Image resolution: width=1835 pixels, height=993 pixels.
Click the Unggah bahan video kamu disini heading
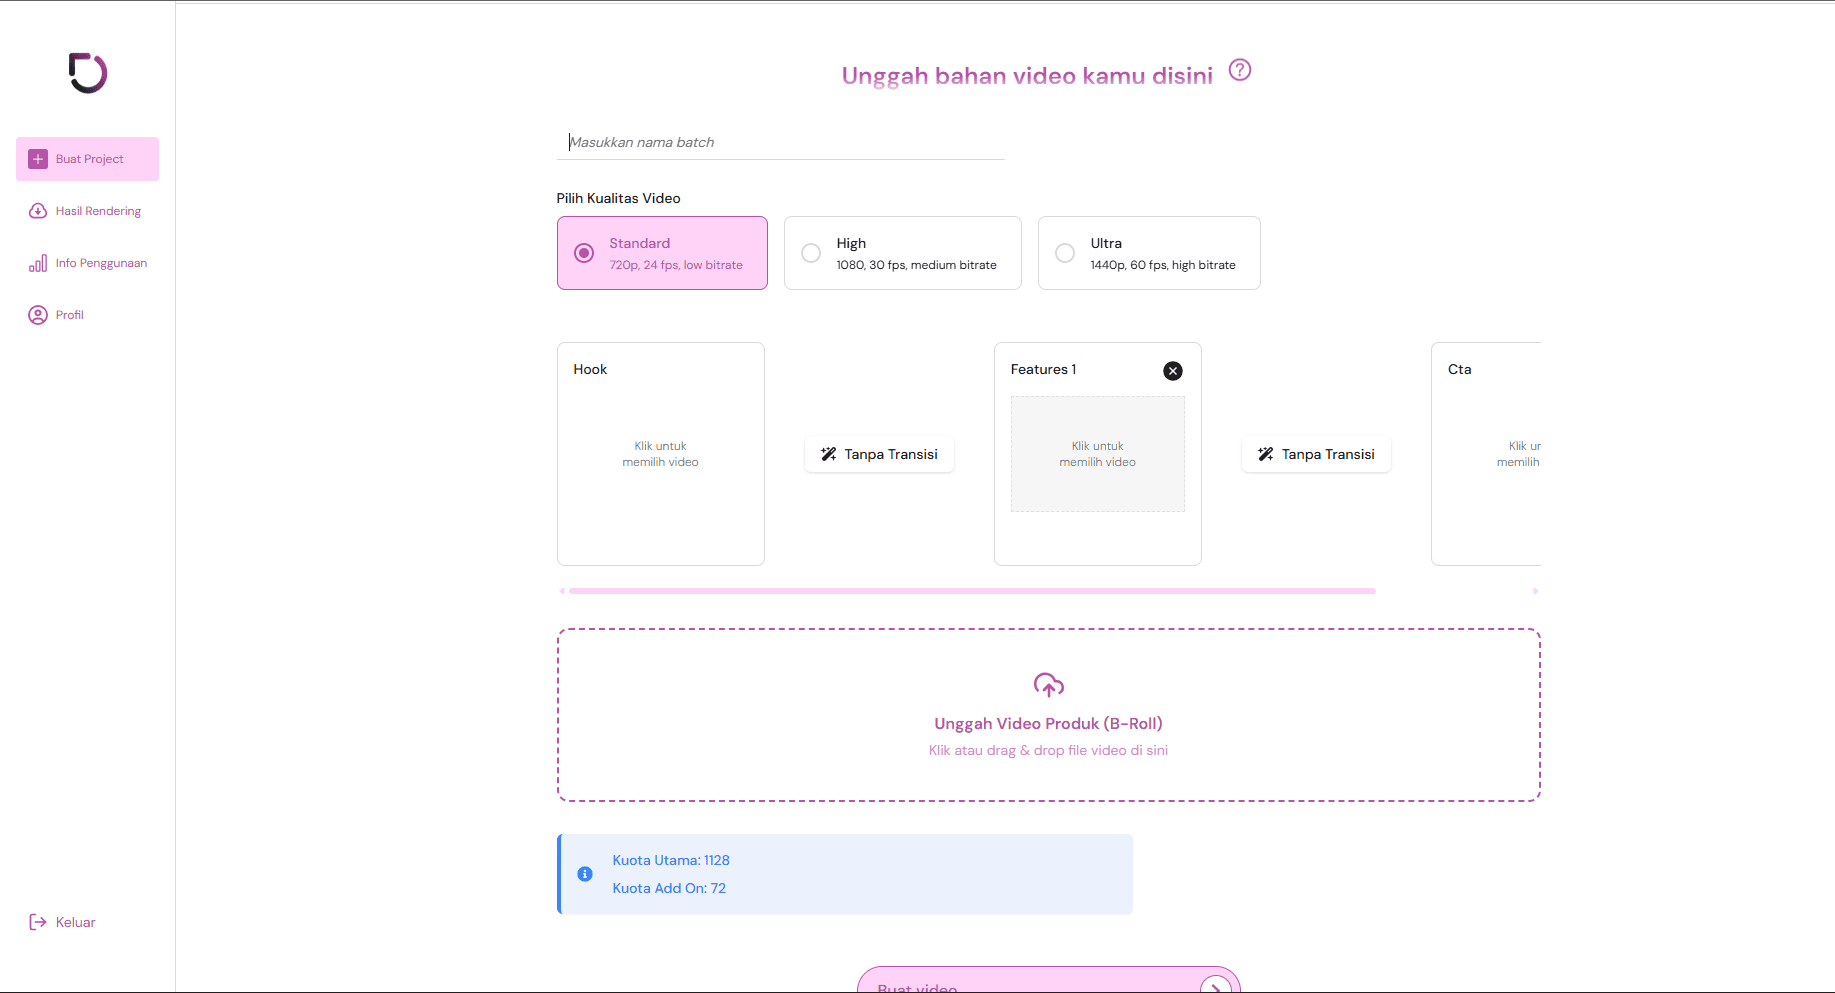pyautogui.click(x=1027, y=76)
